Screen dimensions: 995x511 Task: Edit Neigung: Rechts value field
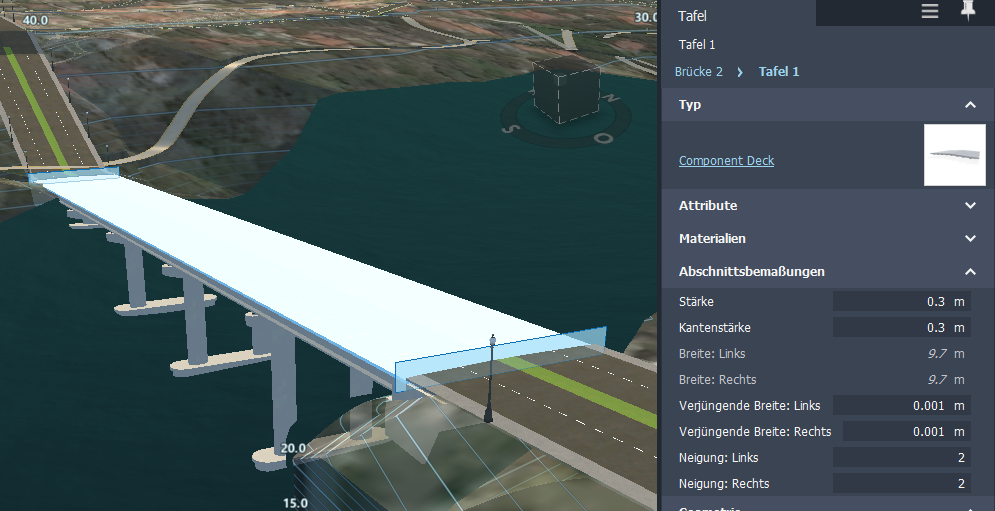click(901, 484)
